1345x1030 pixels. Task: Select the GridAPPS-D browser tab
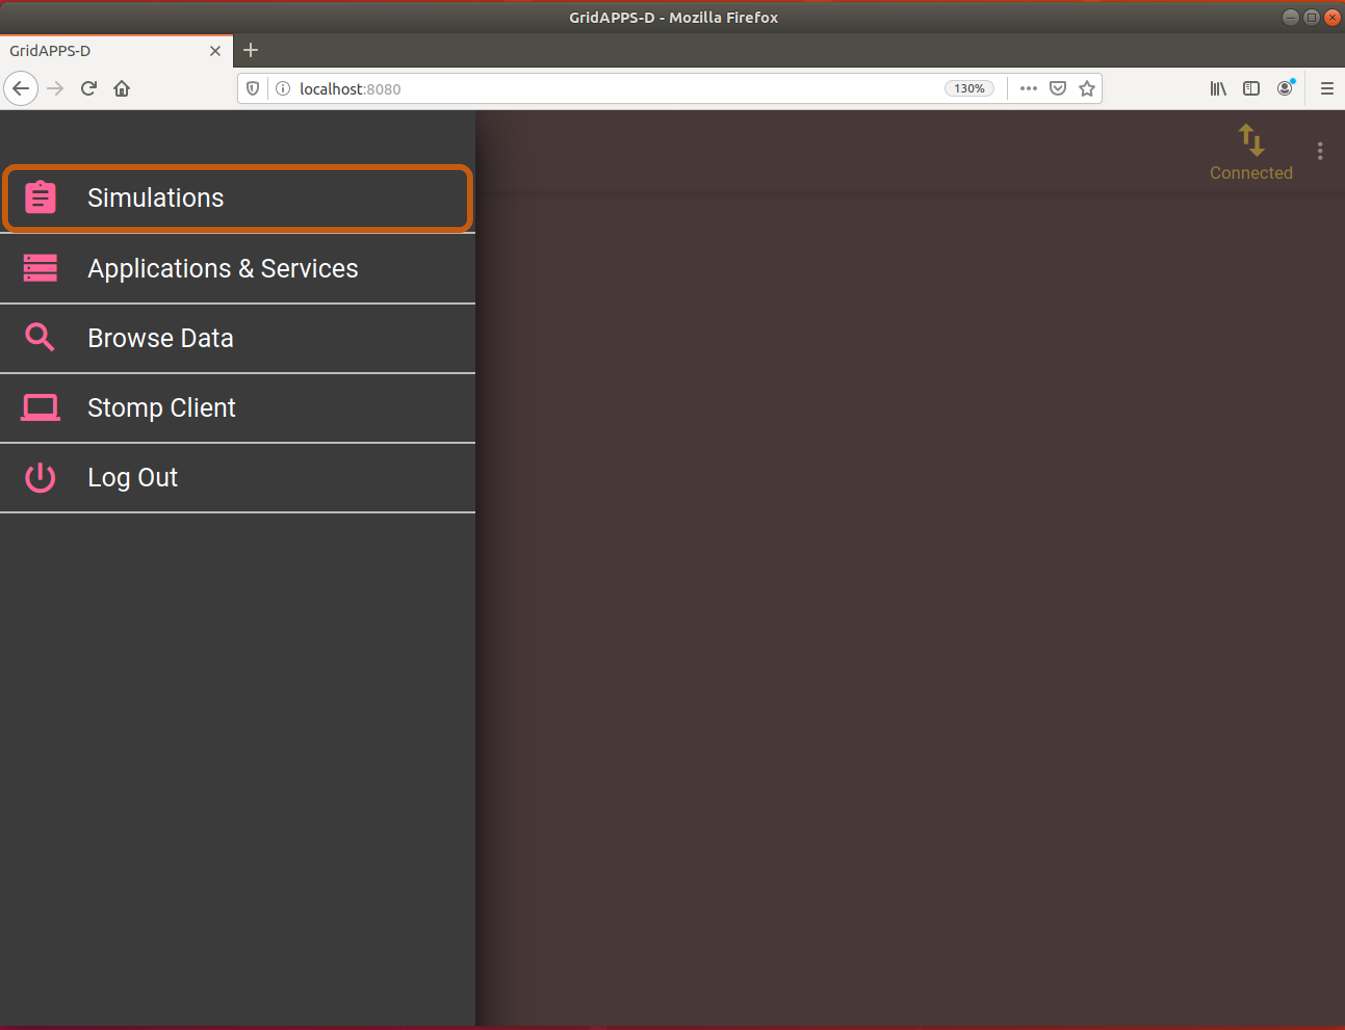(116, 50)
